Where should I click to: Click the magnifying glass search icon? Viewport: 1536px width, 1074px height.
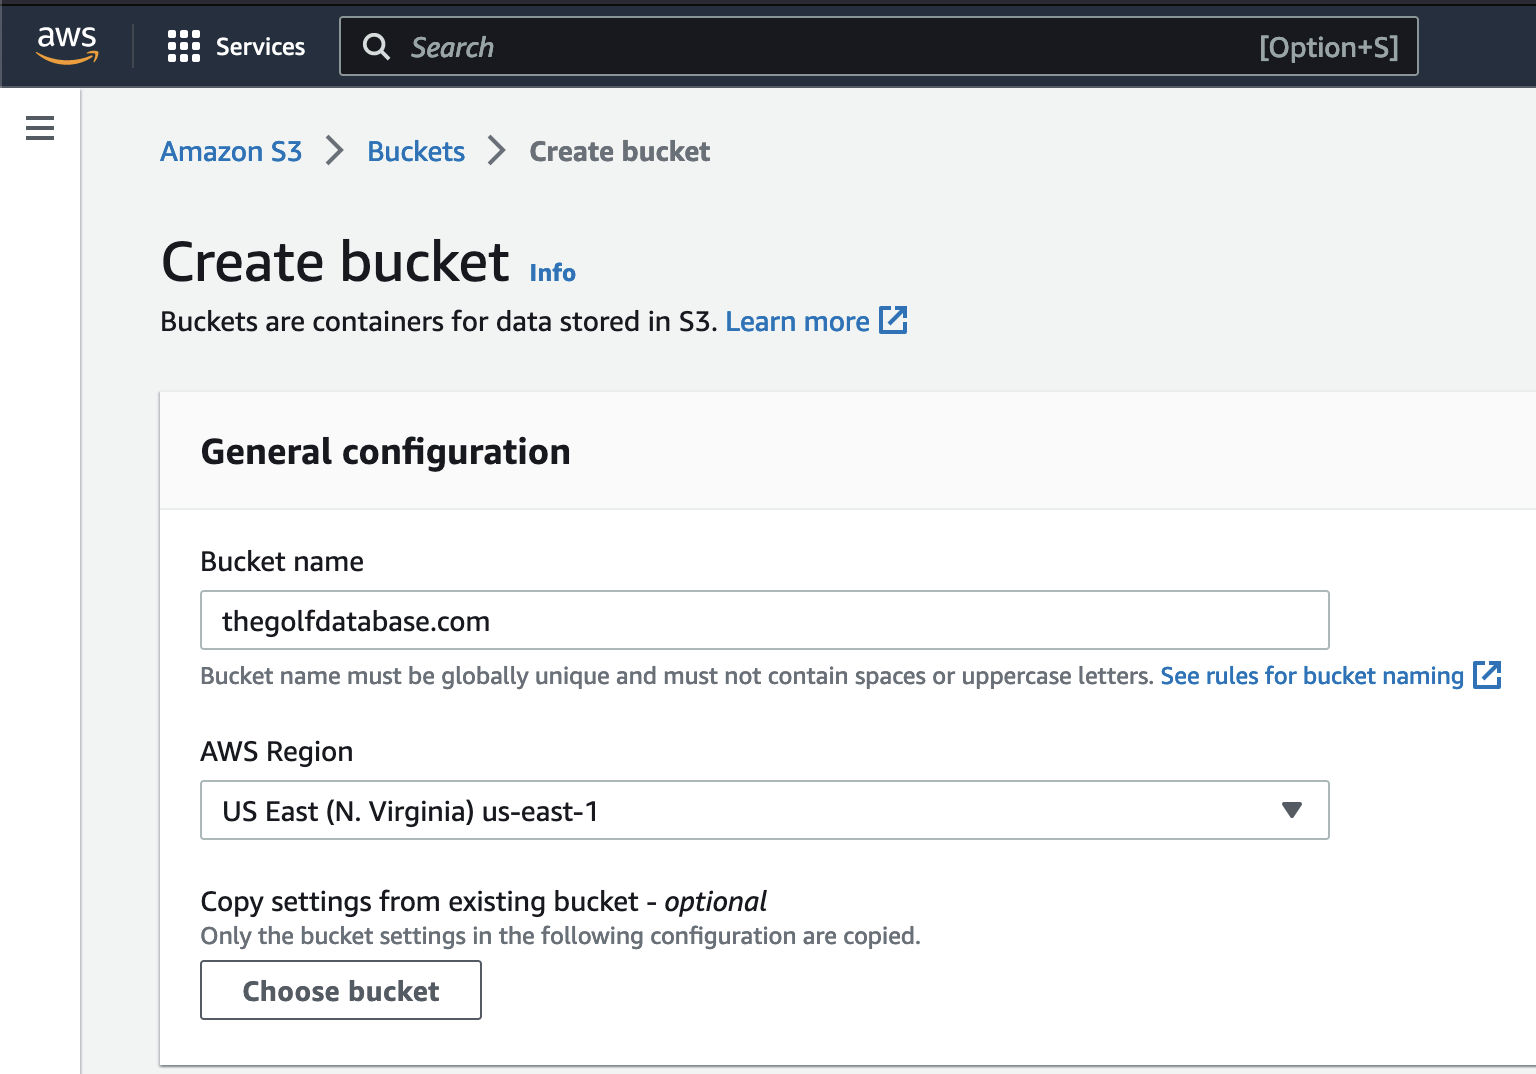click(376, 47)
